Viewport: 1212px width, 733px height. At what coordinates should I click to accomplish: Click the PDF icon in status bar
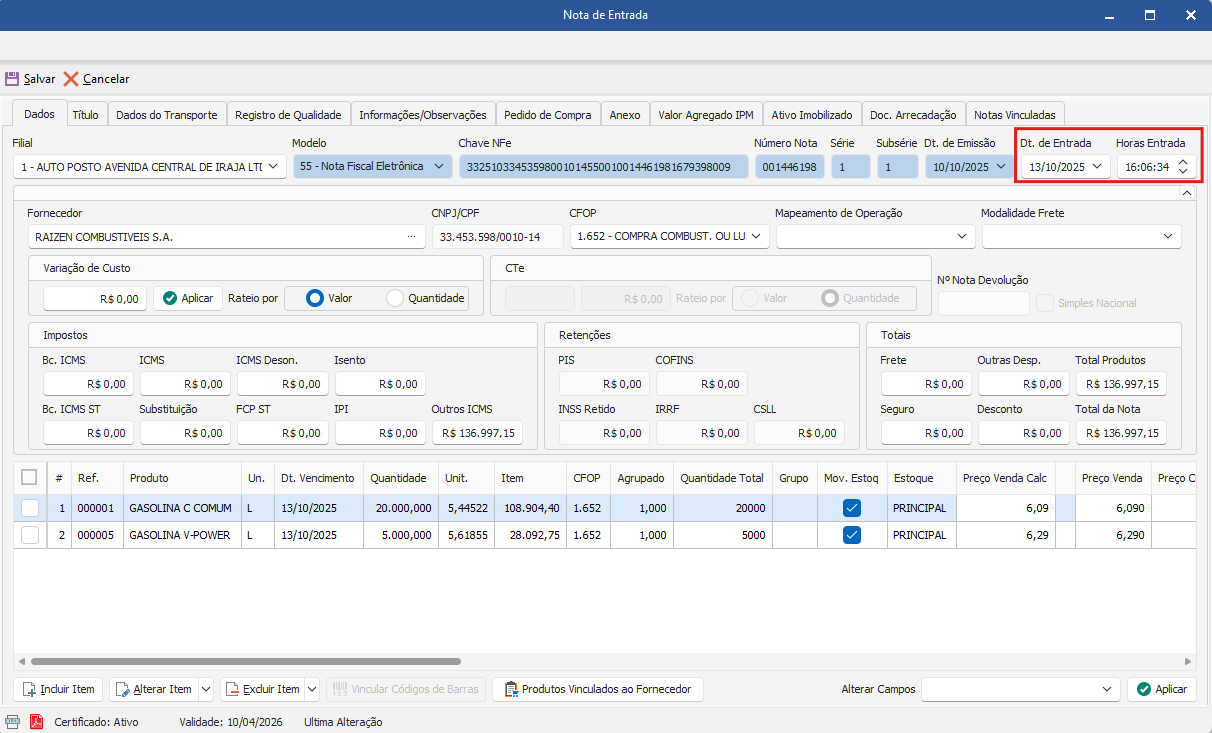coord(36,721)
